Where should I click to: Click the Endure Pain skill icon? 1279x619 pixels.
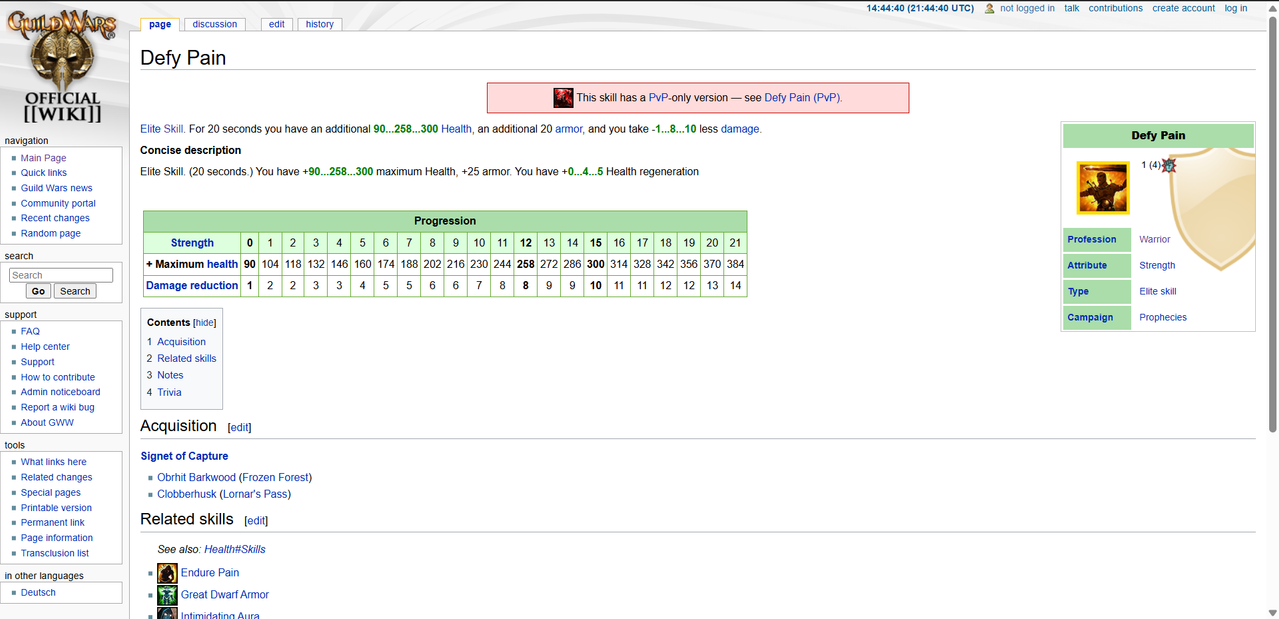(x=167, y=573)
